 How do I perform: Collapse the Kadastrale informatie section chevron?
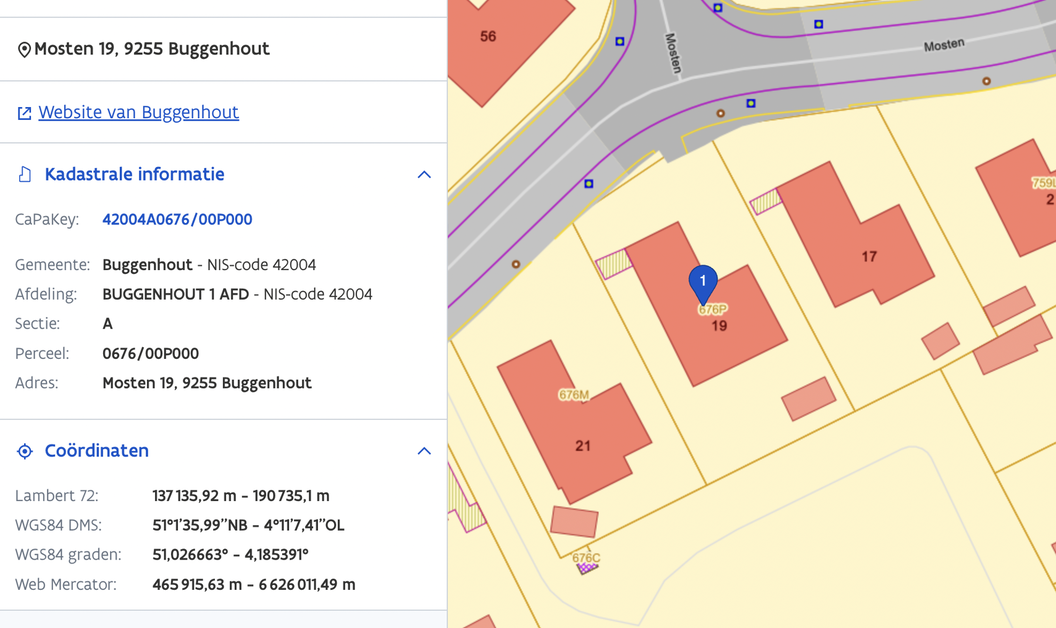tap(424, 175)
